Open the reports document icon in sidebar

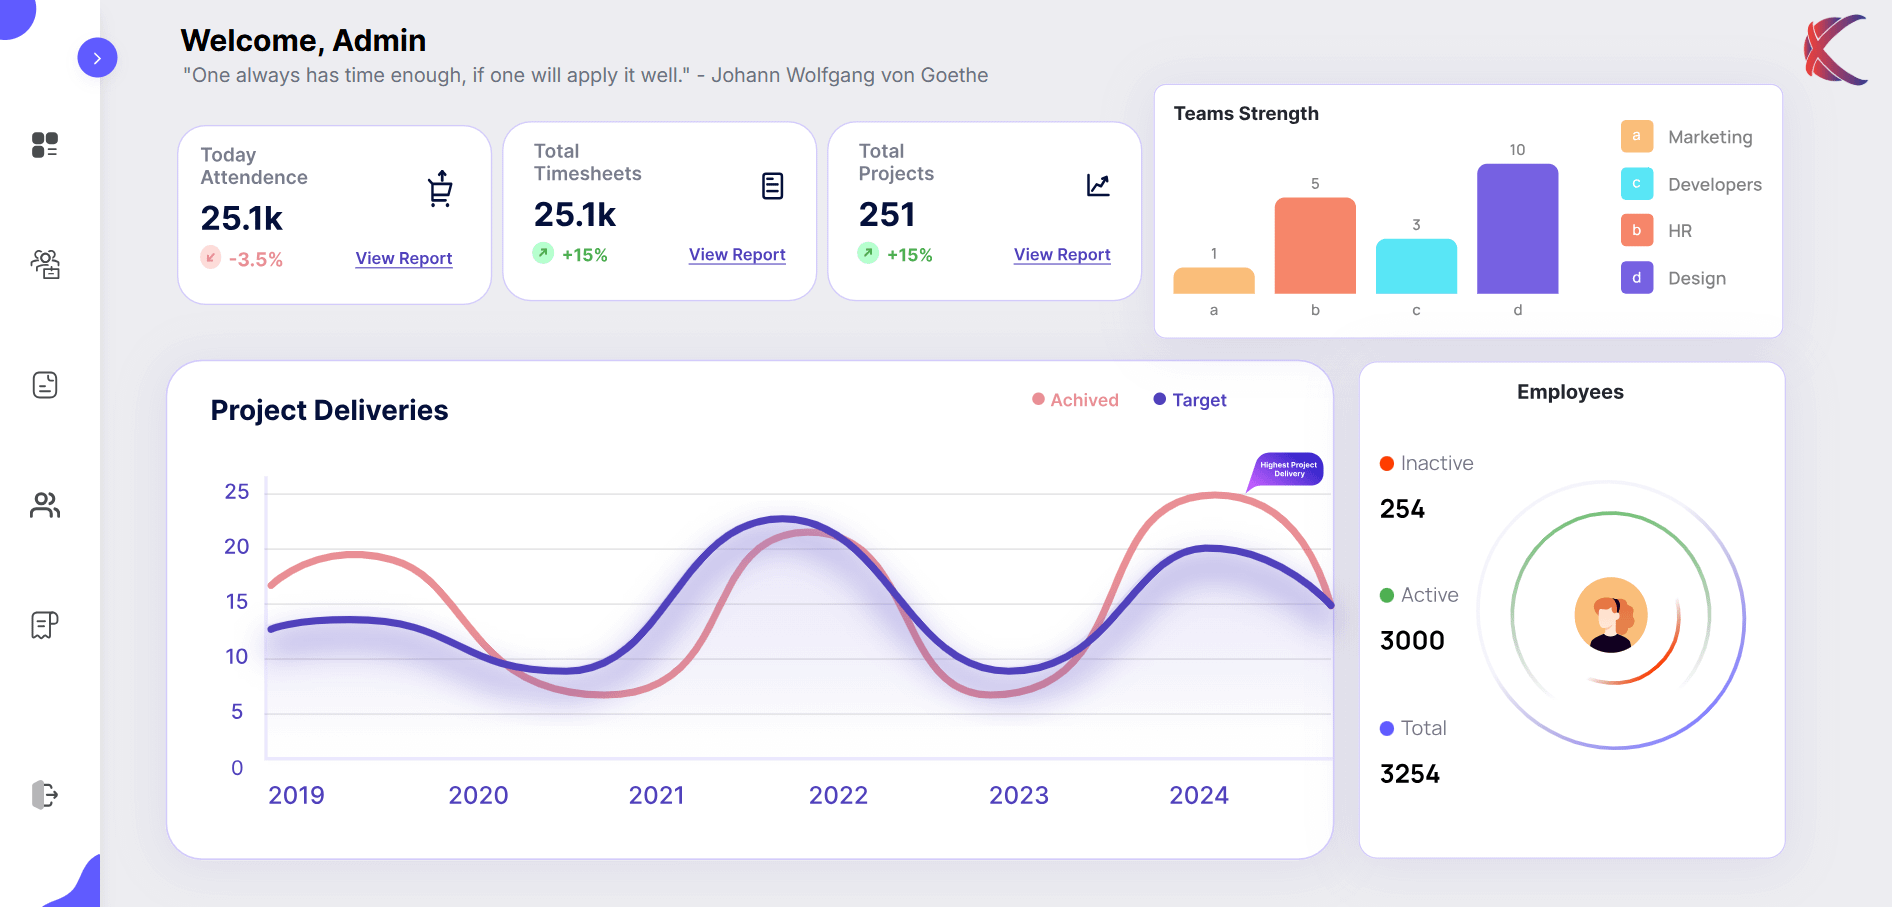tap(45, 625)
